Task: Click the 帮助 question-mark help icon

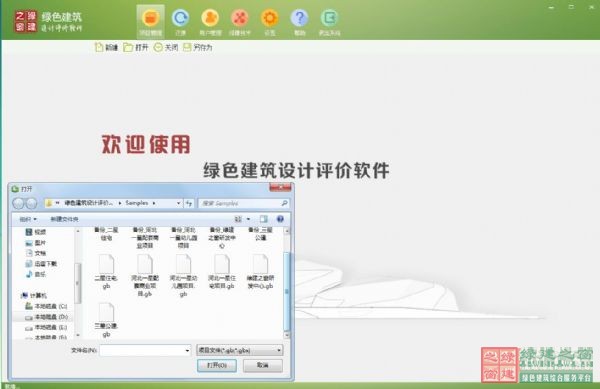Action: [x=300, y=22]
